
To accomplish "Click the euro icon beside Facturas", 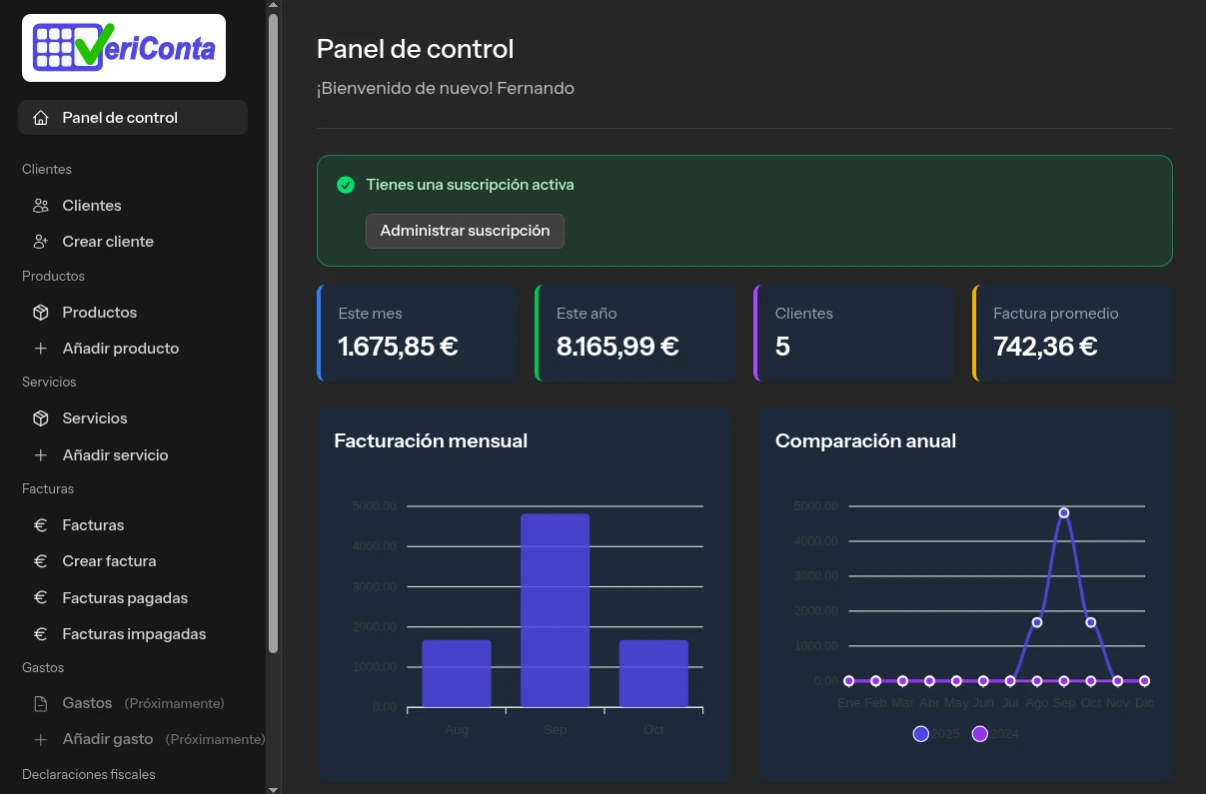I will coord(40,524).
